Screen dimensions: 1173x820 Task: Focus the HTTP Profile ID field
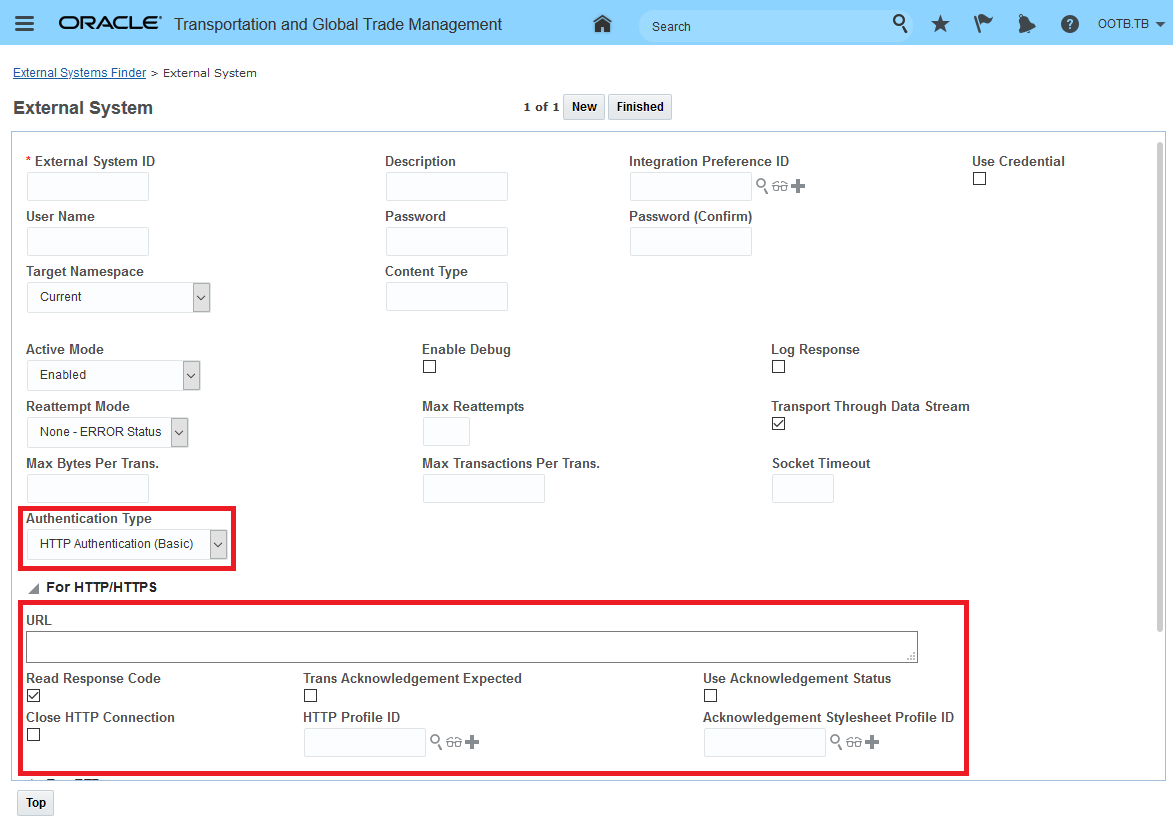click(x=364, y=742)
